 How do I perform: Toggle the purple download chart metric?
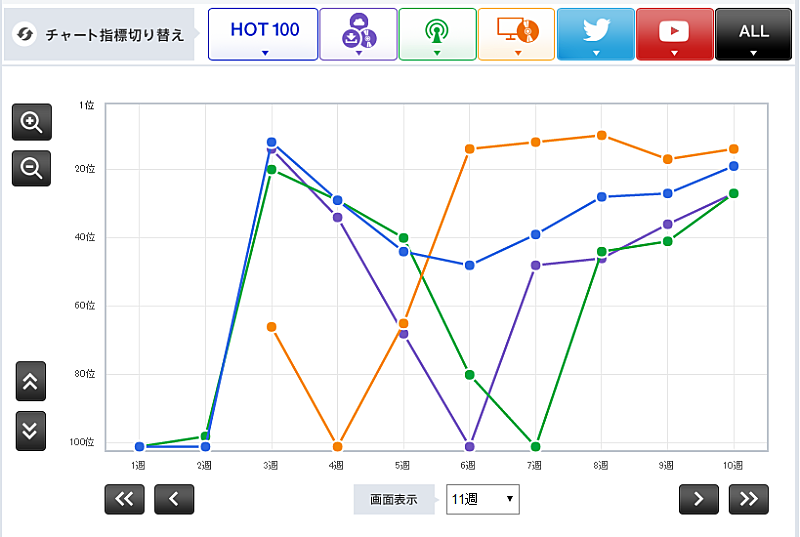358,34
